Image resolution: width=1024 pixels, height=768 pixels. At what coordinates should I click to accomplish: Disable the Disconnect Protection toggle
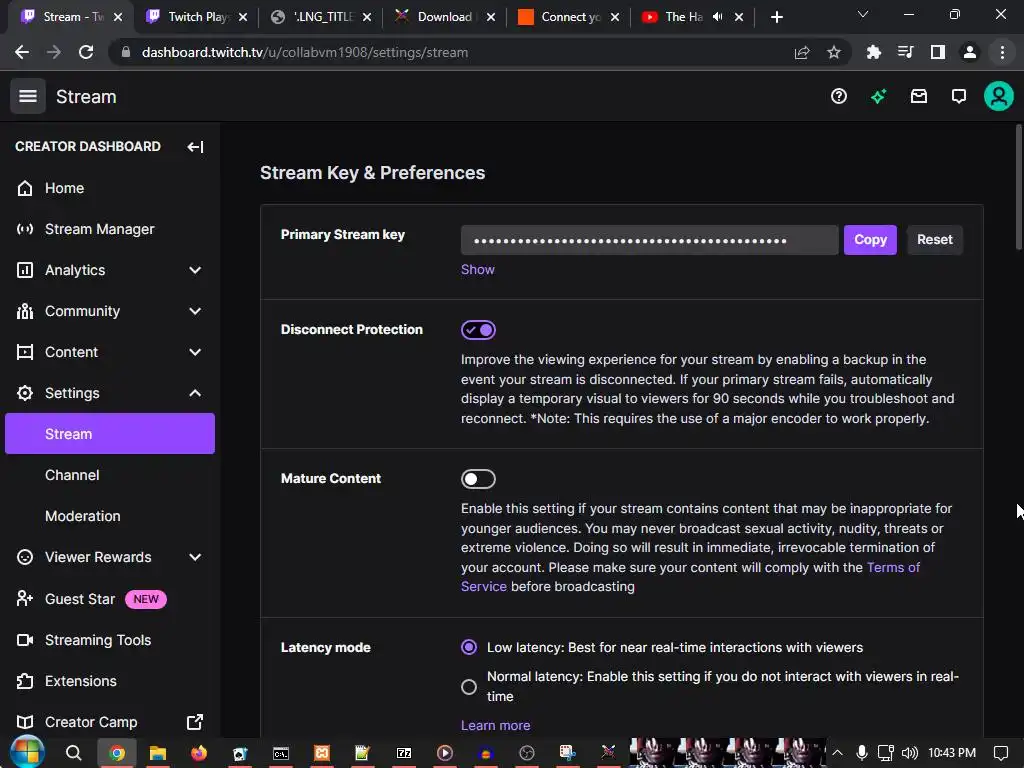(x=478, y=330)
